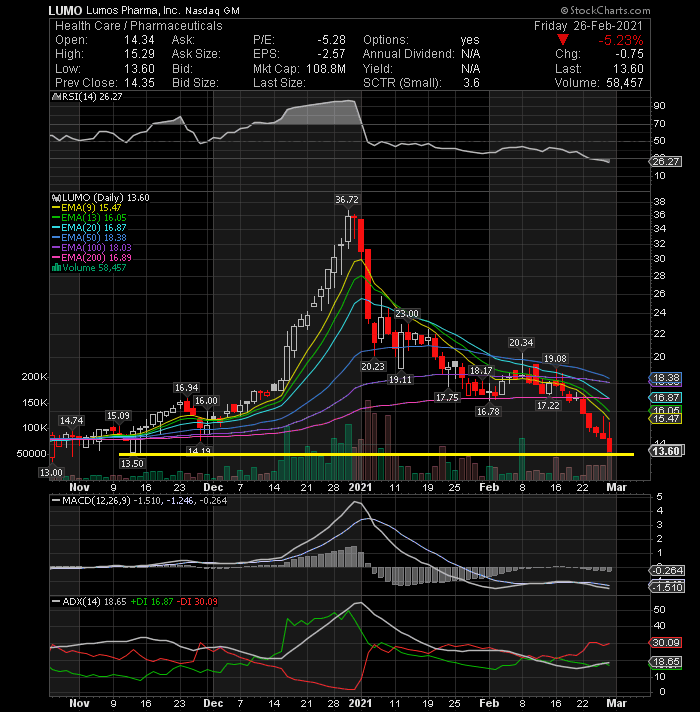Click the 36.72 peak price label
This screenshot has height=712, width=700.
pyautogui.click(x=347, y=200)
